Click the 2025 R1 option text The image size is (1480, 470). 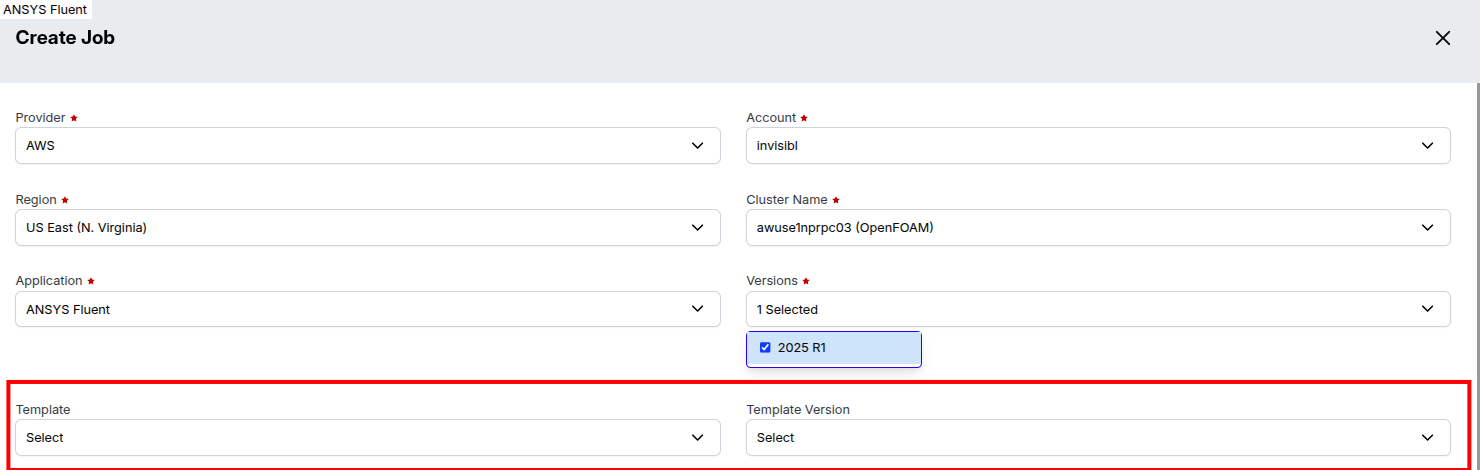(802, 348)
